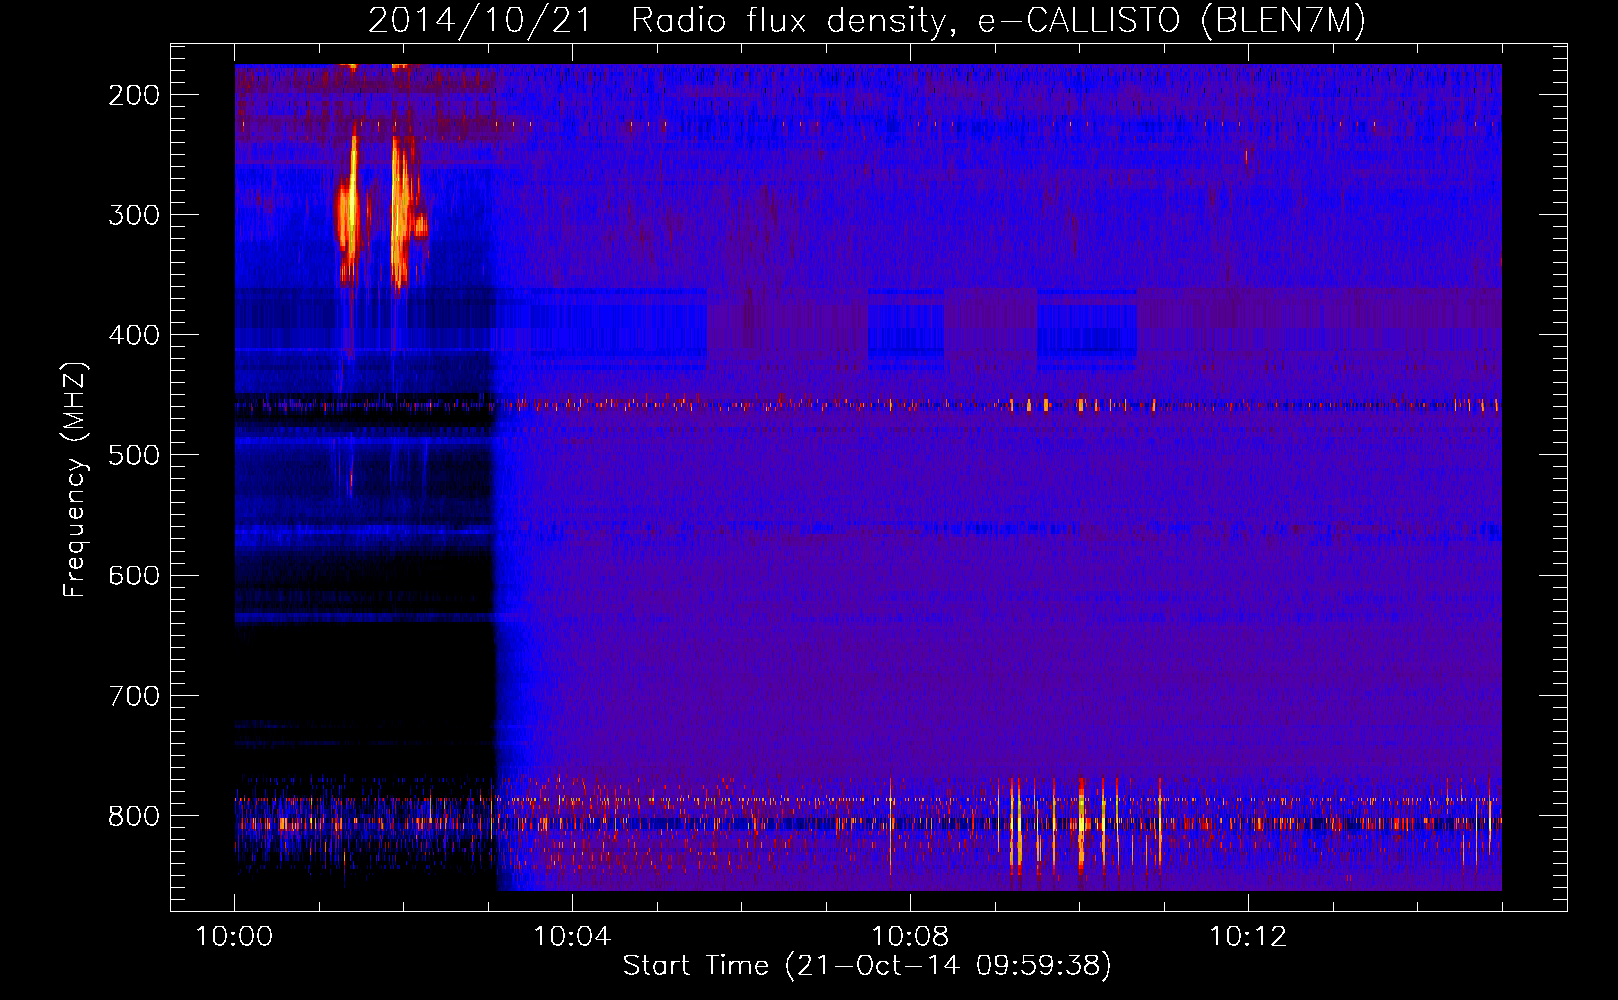
Task: Click the 600 frequency tick label
Action: pyautogui.click(x=134, y=575)
